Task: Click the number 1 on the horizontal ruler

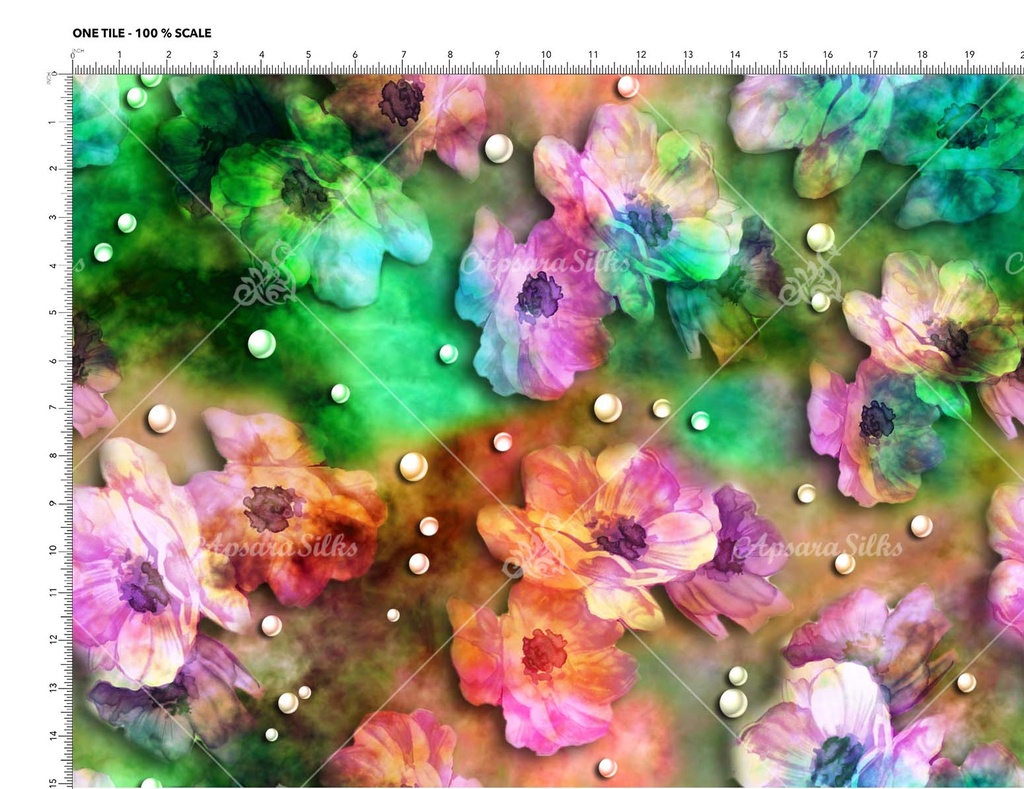Action: coord(120,55)
